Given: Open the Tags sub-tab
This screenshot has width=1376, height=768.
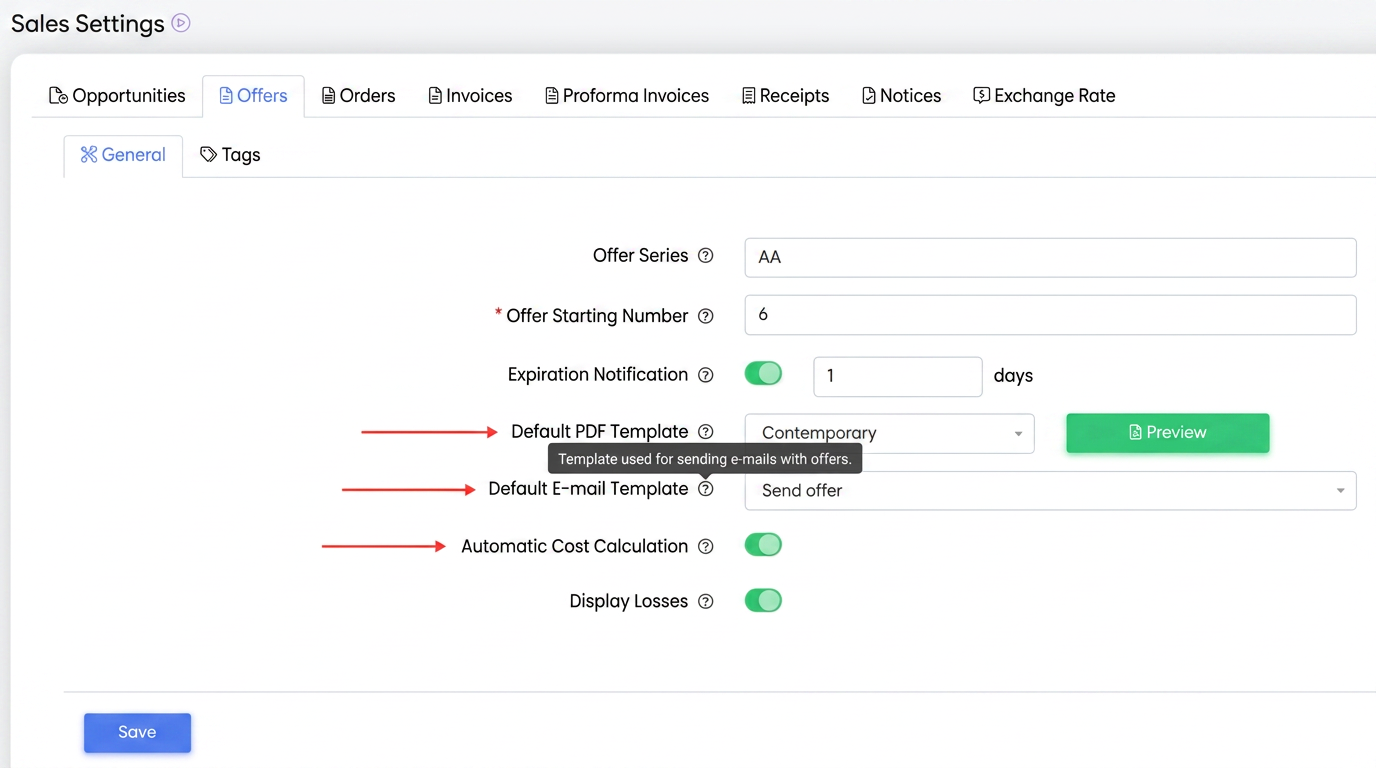Looking at the screenshot, I should tap(230, 155).
